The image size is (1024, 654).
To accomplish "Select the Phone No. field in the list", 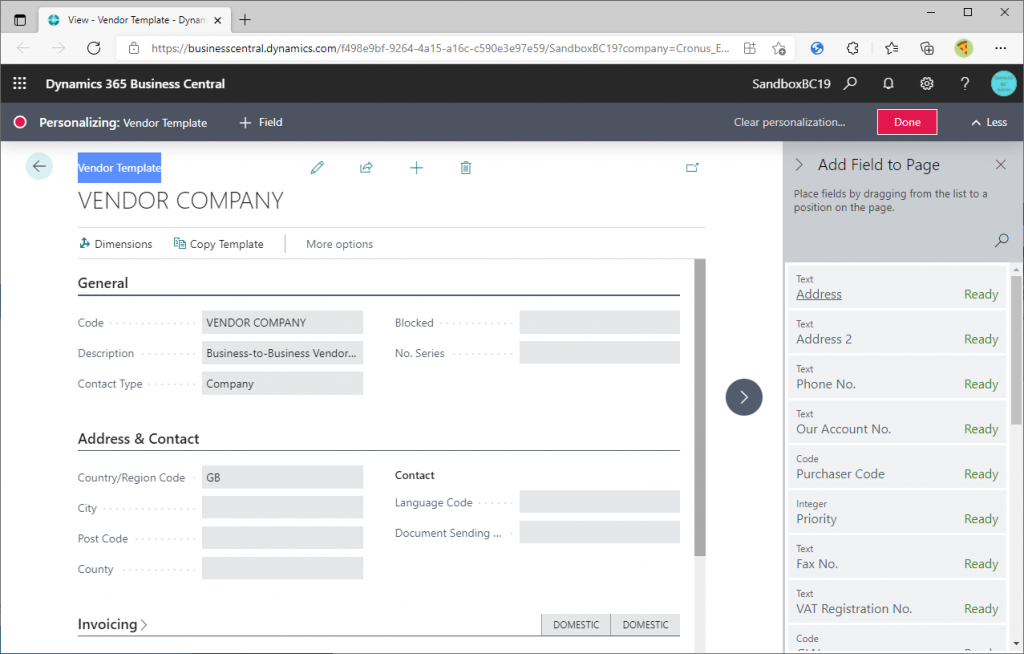I will tap(897, 378).
